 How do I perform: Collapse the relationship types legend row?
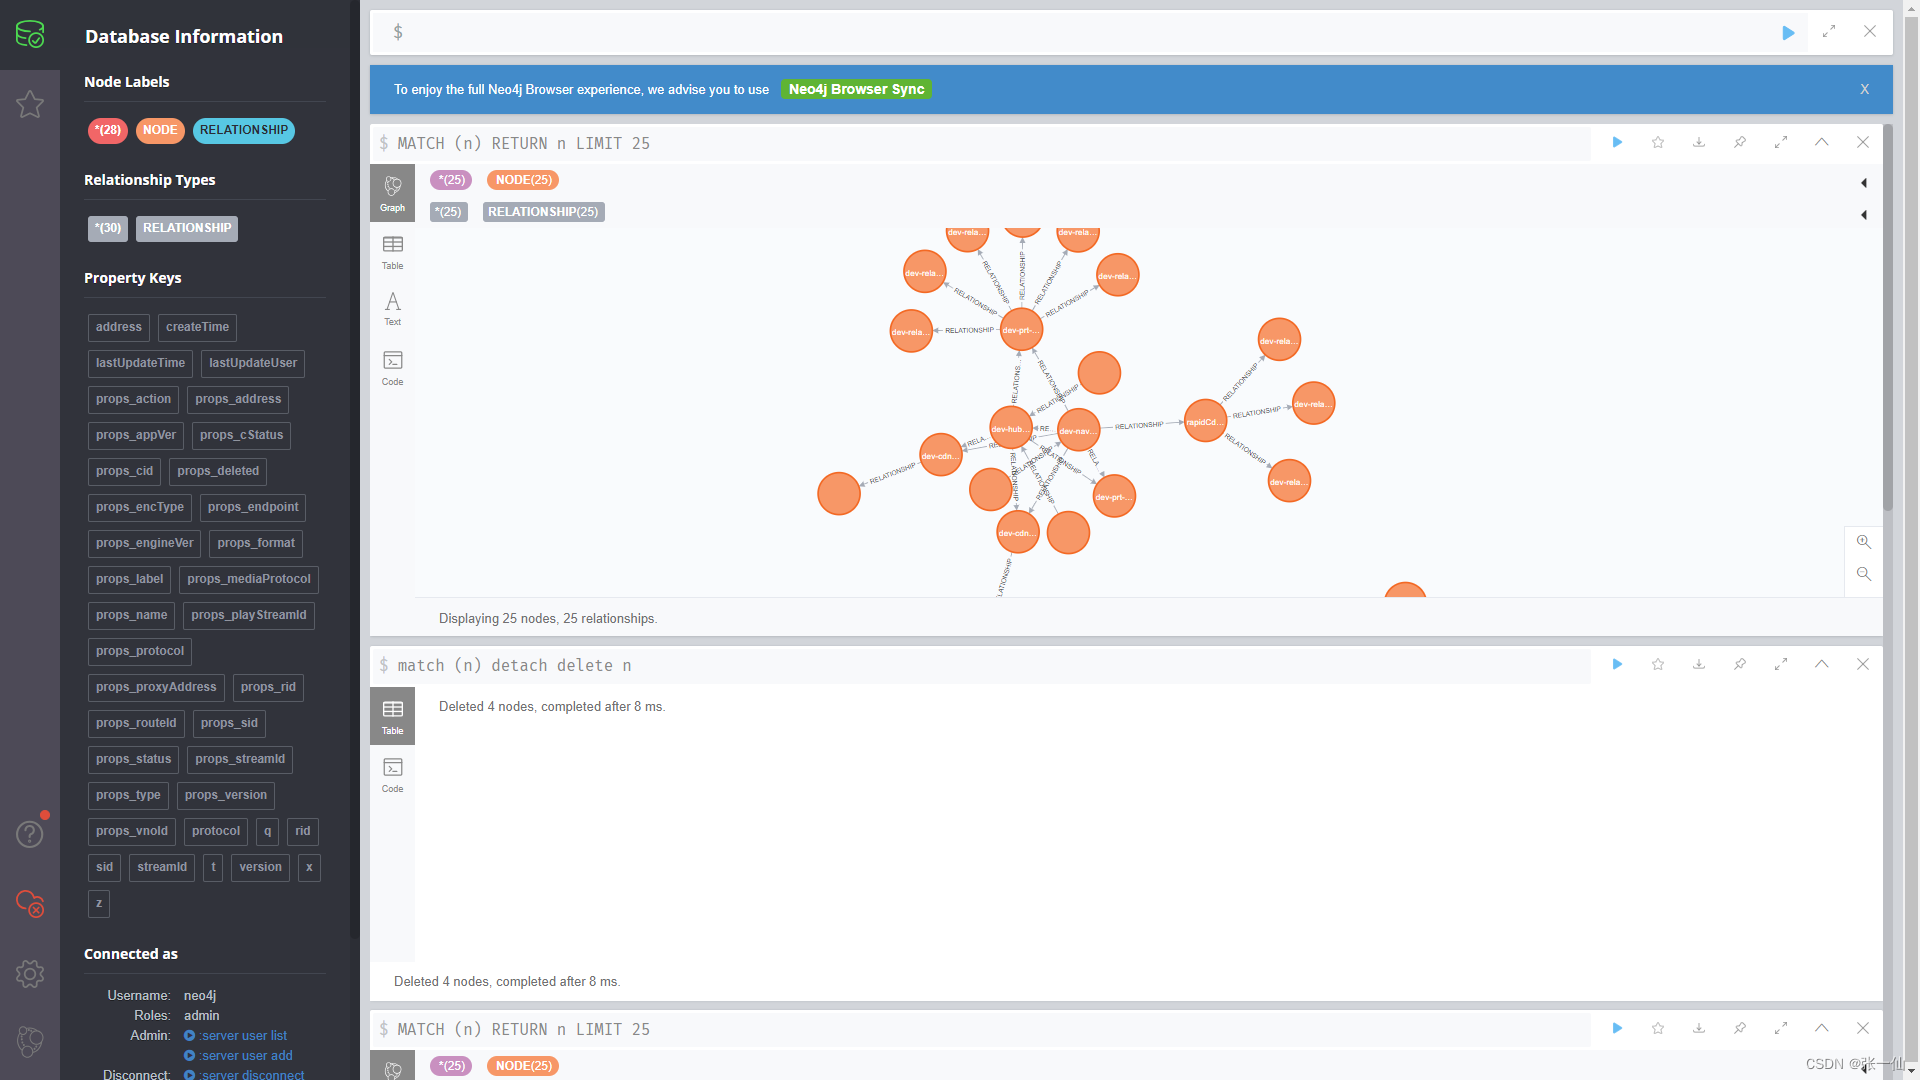[1864, 215]
